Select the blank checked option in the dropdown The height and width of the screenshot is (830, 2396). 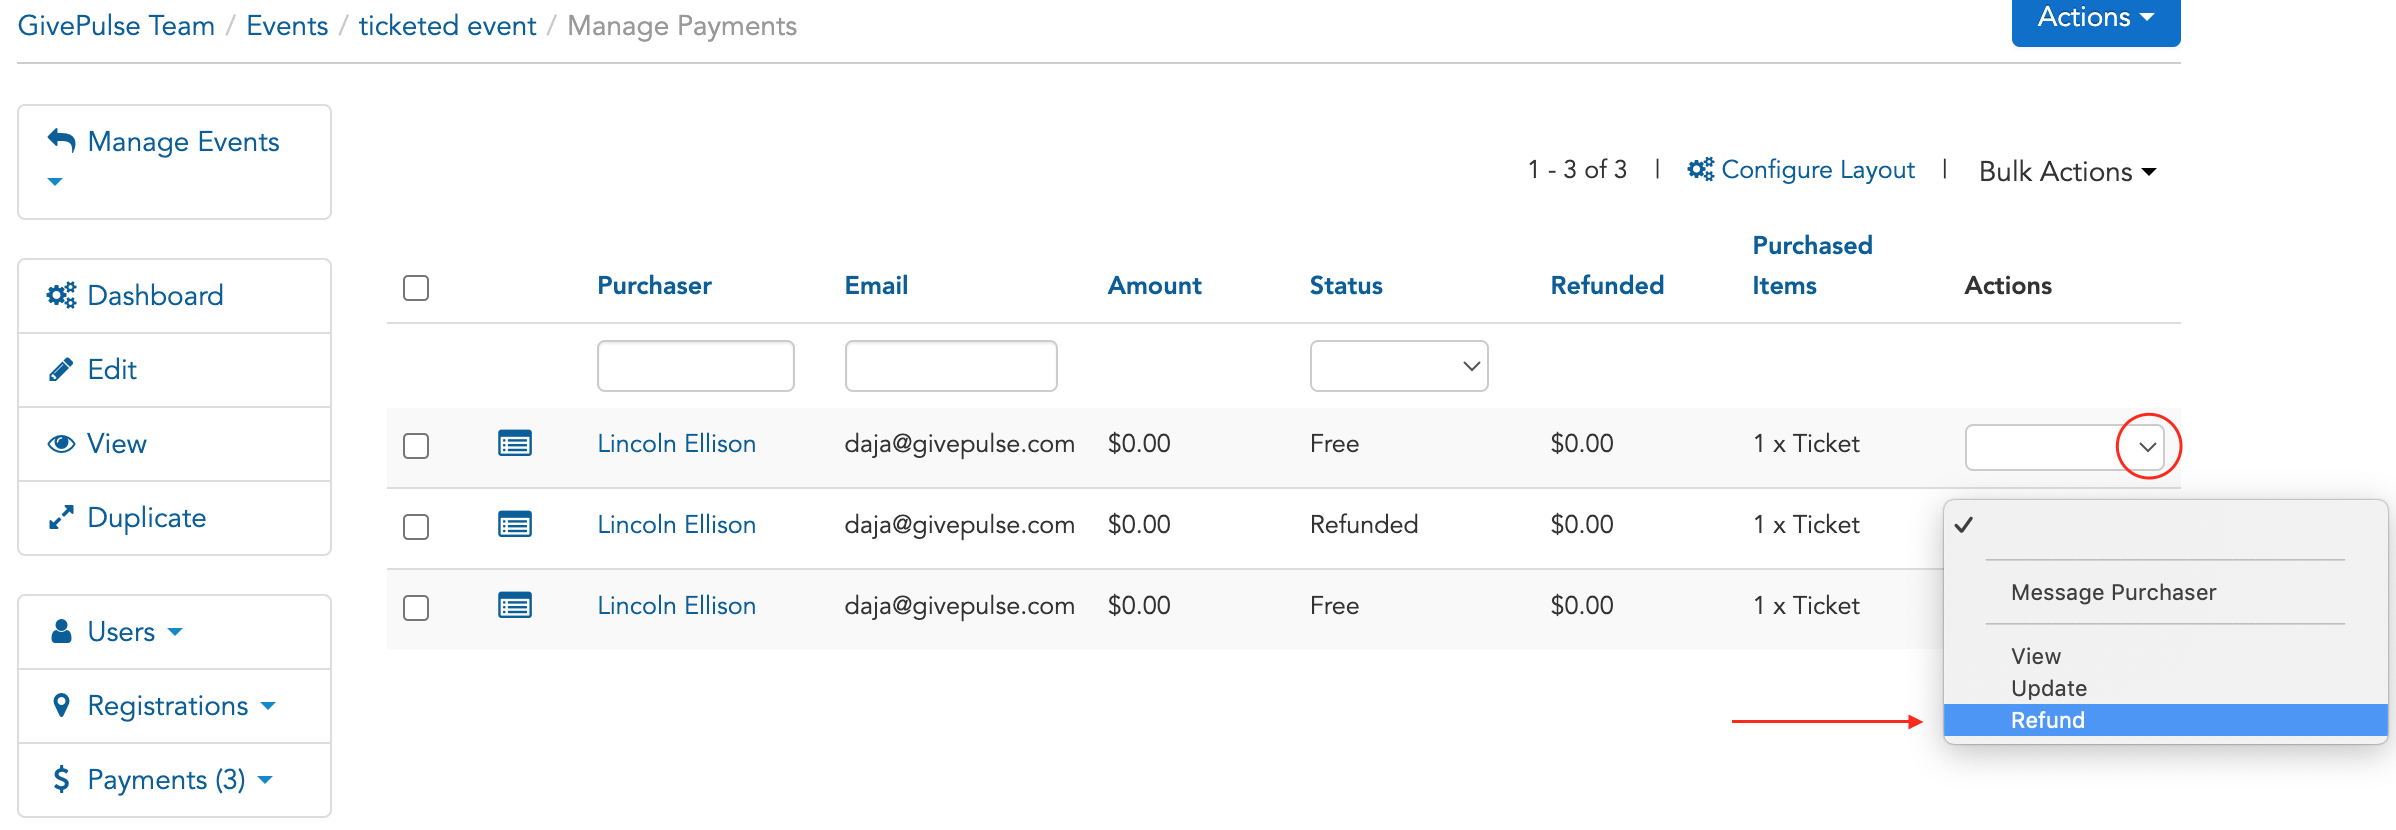2166,524
